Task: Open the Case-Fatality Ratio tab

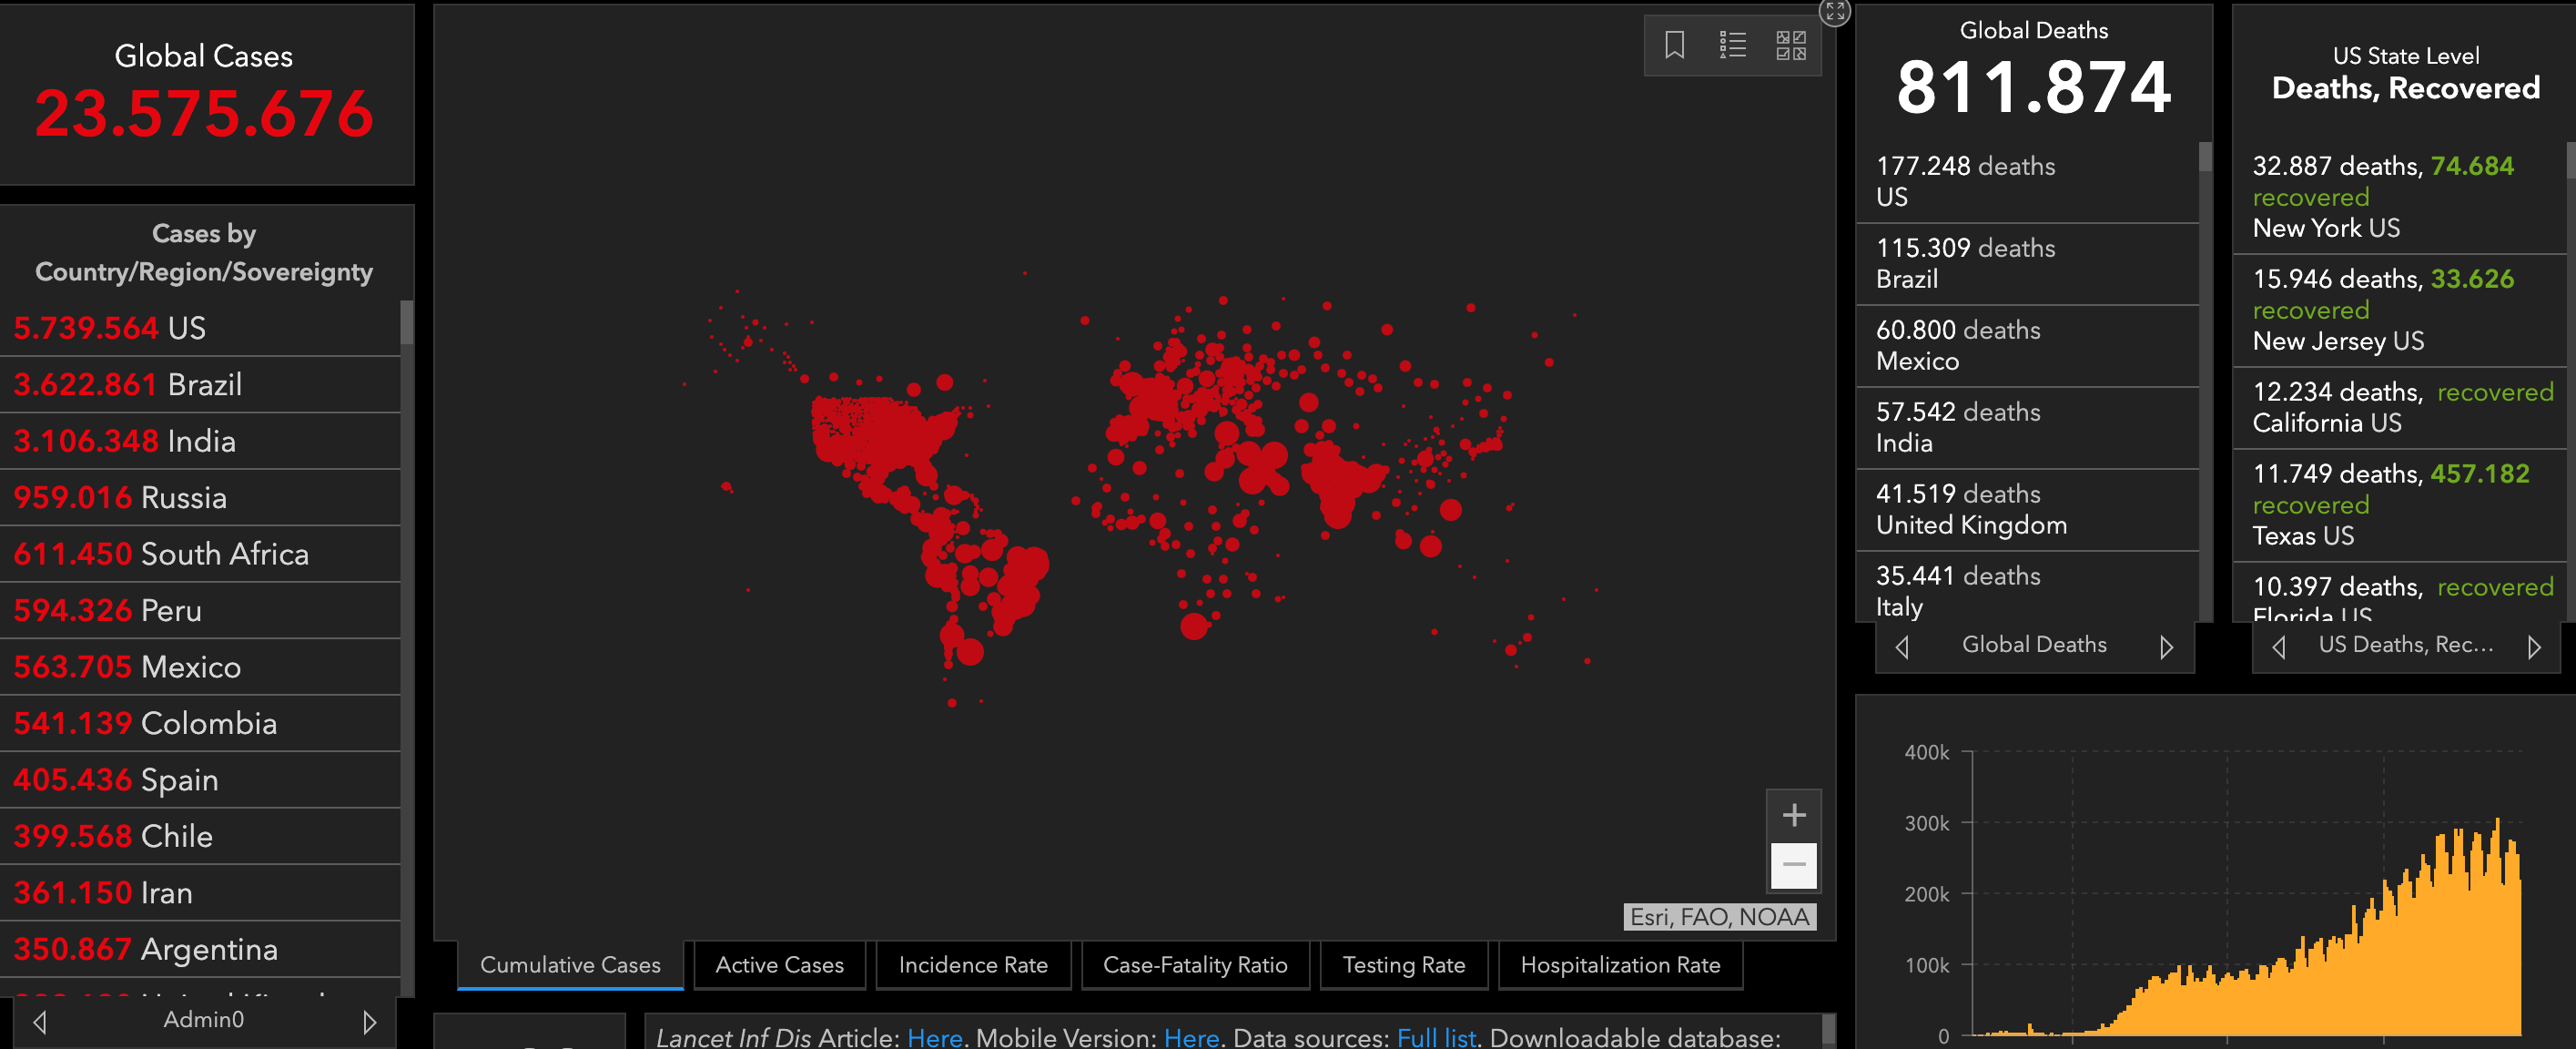Action: [x=1194, y=965]
